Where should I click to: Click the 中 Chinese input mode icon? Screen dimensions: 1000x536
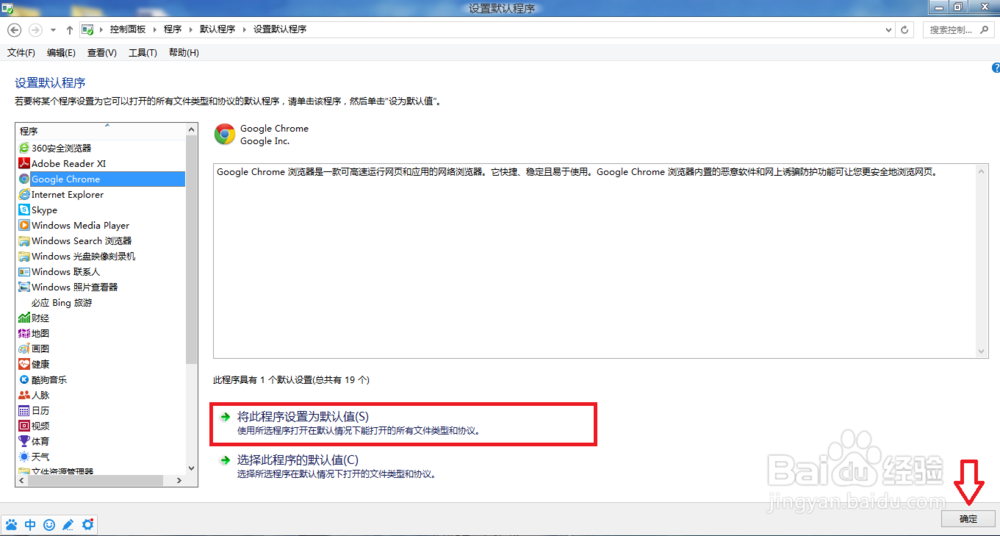(31, 525)
